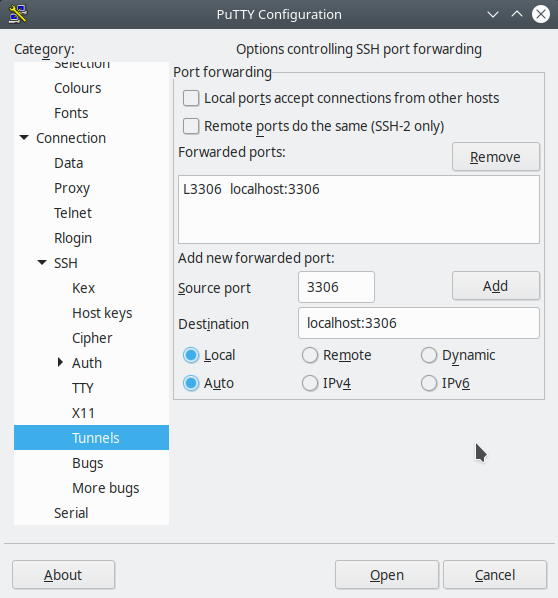Expand the Auth category tree node
Viewport: 558px width, 598px height.
[x=60, y=362]
